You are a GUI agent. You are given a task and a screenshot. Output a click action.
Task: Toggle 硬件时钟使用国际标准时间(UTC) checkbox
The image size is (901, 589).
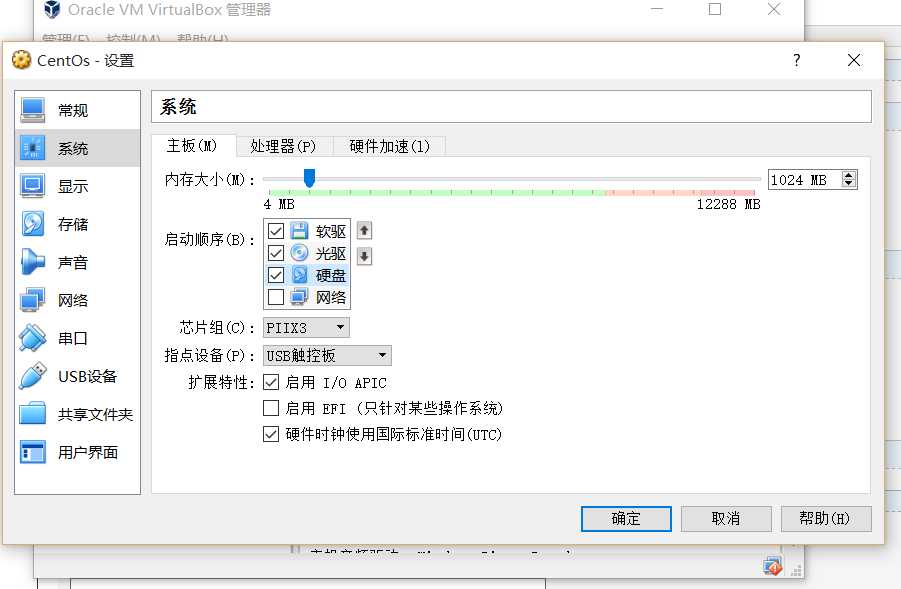(271, 434)
